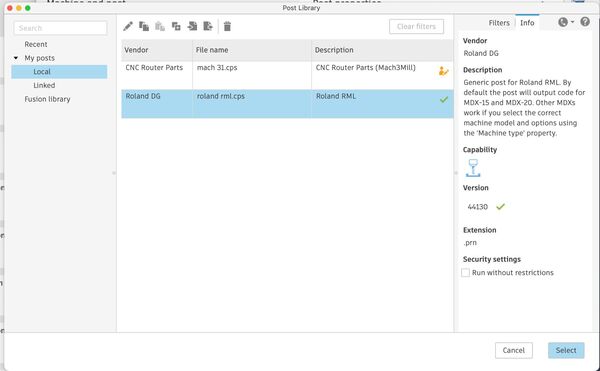This screenshot has width=600, height=371.
Task: Enable Run without restrictions checkbox
Action: pos(465,273)
